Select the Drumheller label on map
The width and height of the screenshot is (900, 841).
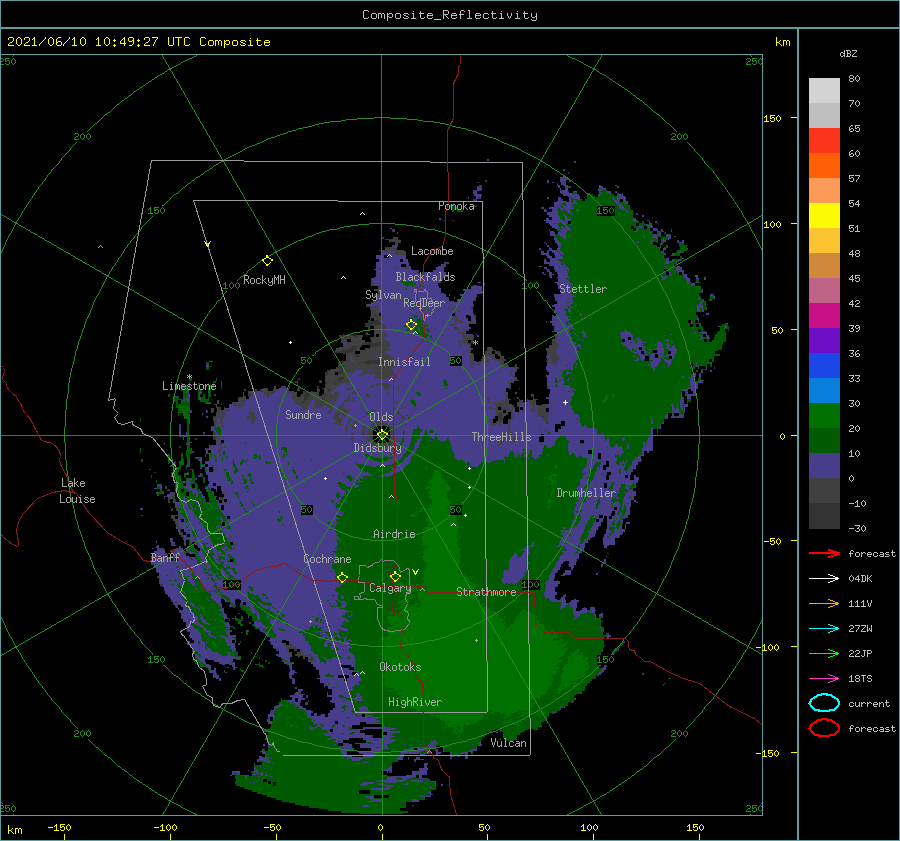(586, 493)
